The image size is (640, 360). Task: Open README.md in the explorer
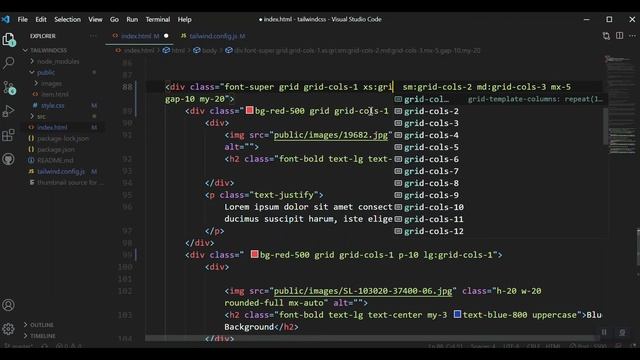(x=55, y=160)
